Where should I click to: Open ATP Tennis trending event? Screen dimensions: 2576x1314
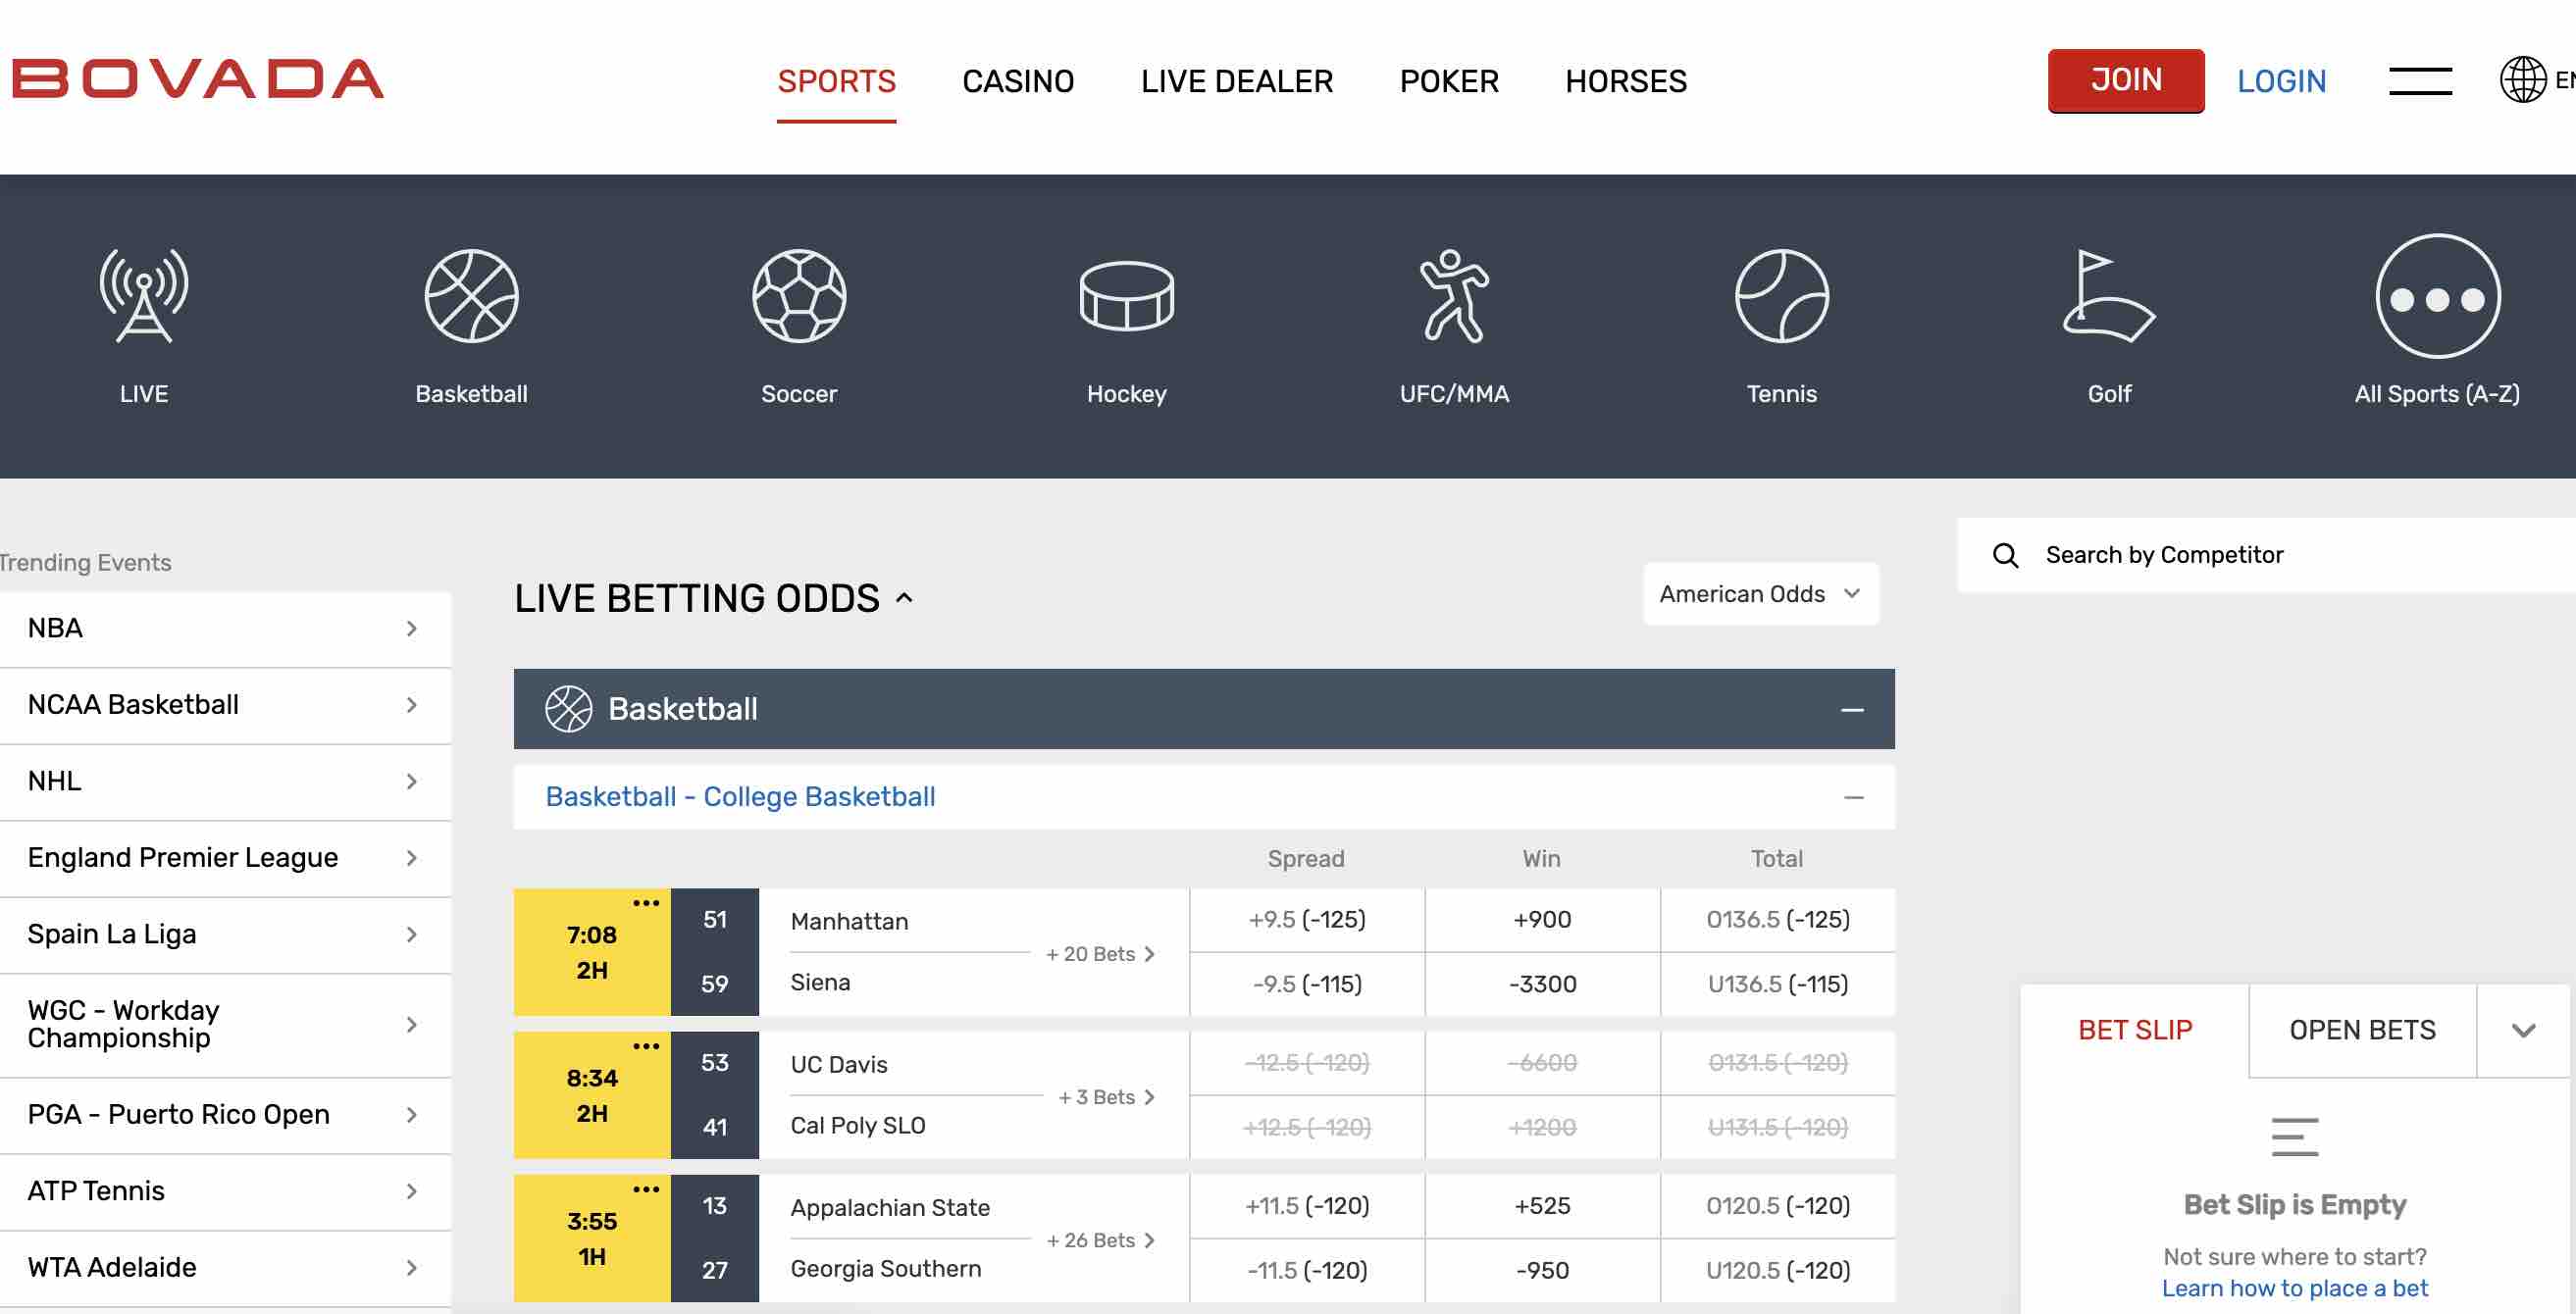point(225,1192)
